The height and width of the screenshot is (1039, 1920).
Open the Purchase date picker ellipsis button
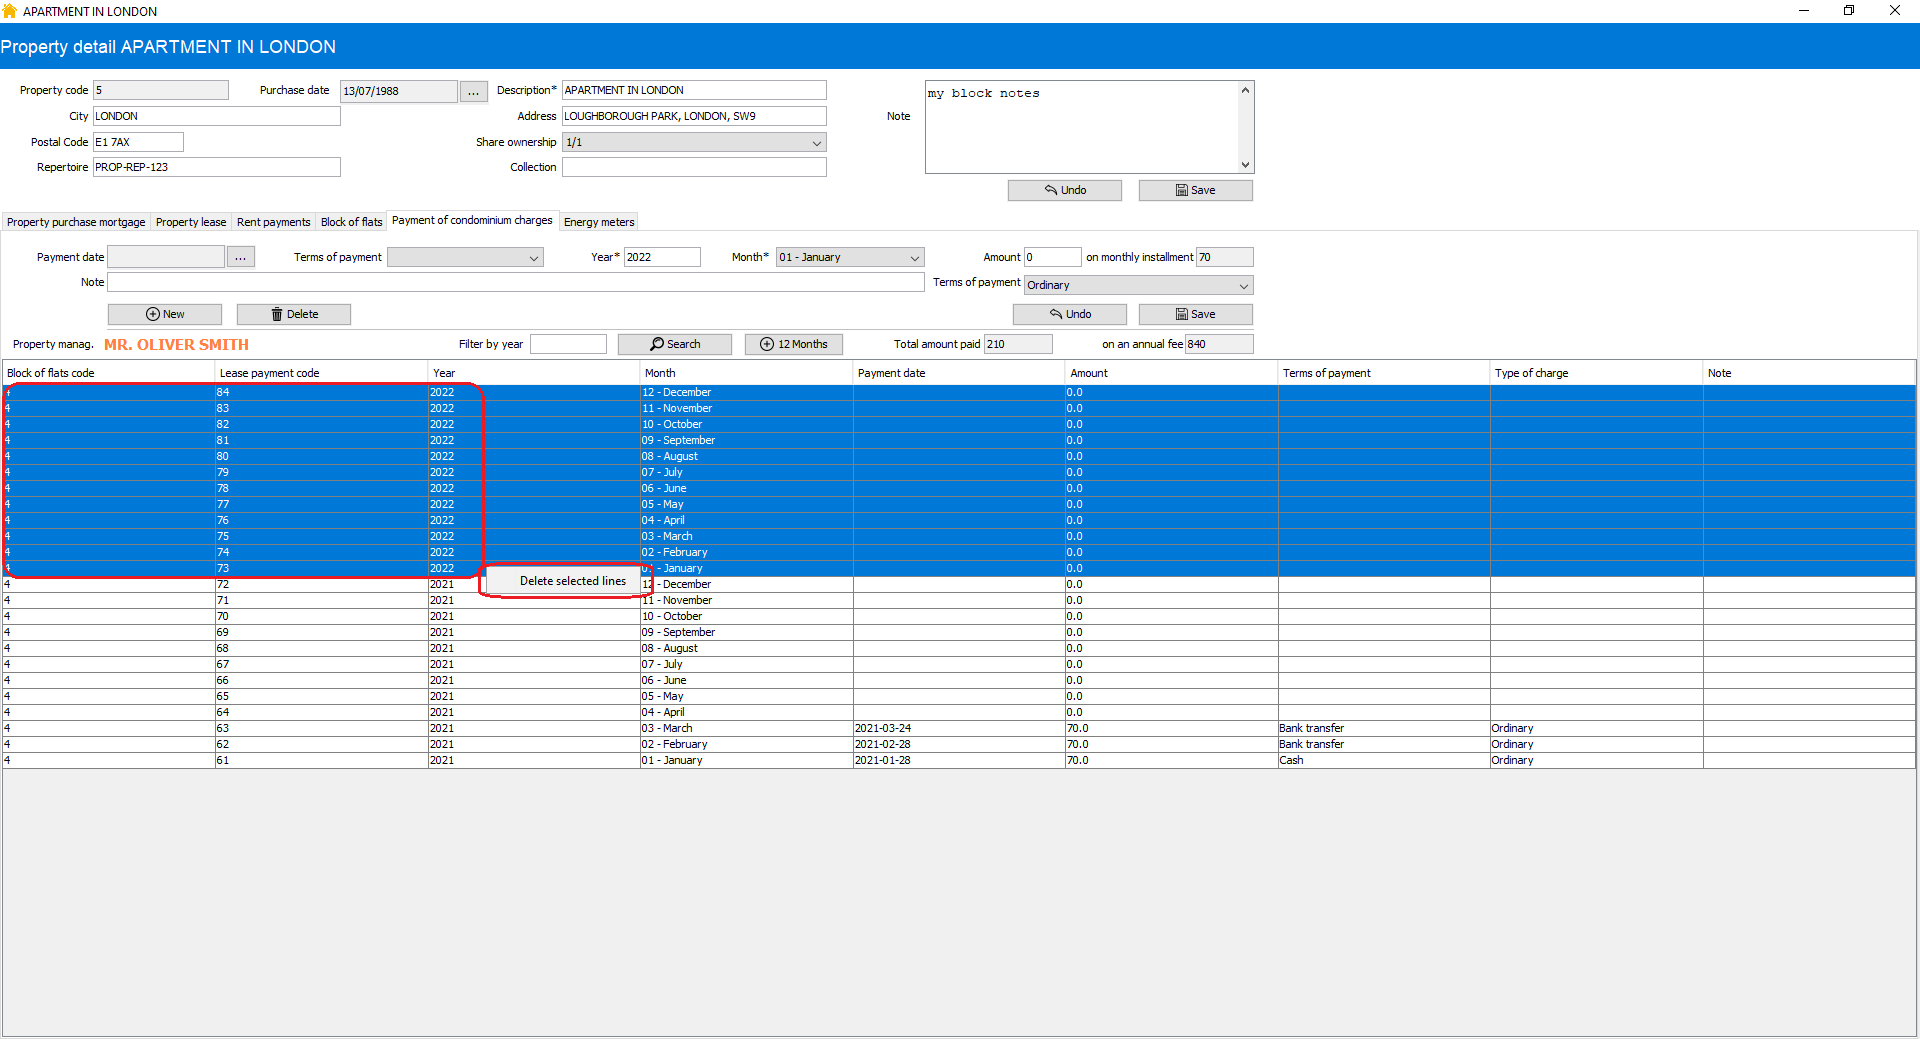(x=473, y=91)
